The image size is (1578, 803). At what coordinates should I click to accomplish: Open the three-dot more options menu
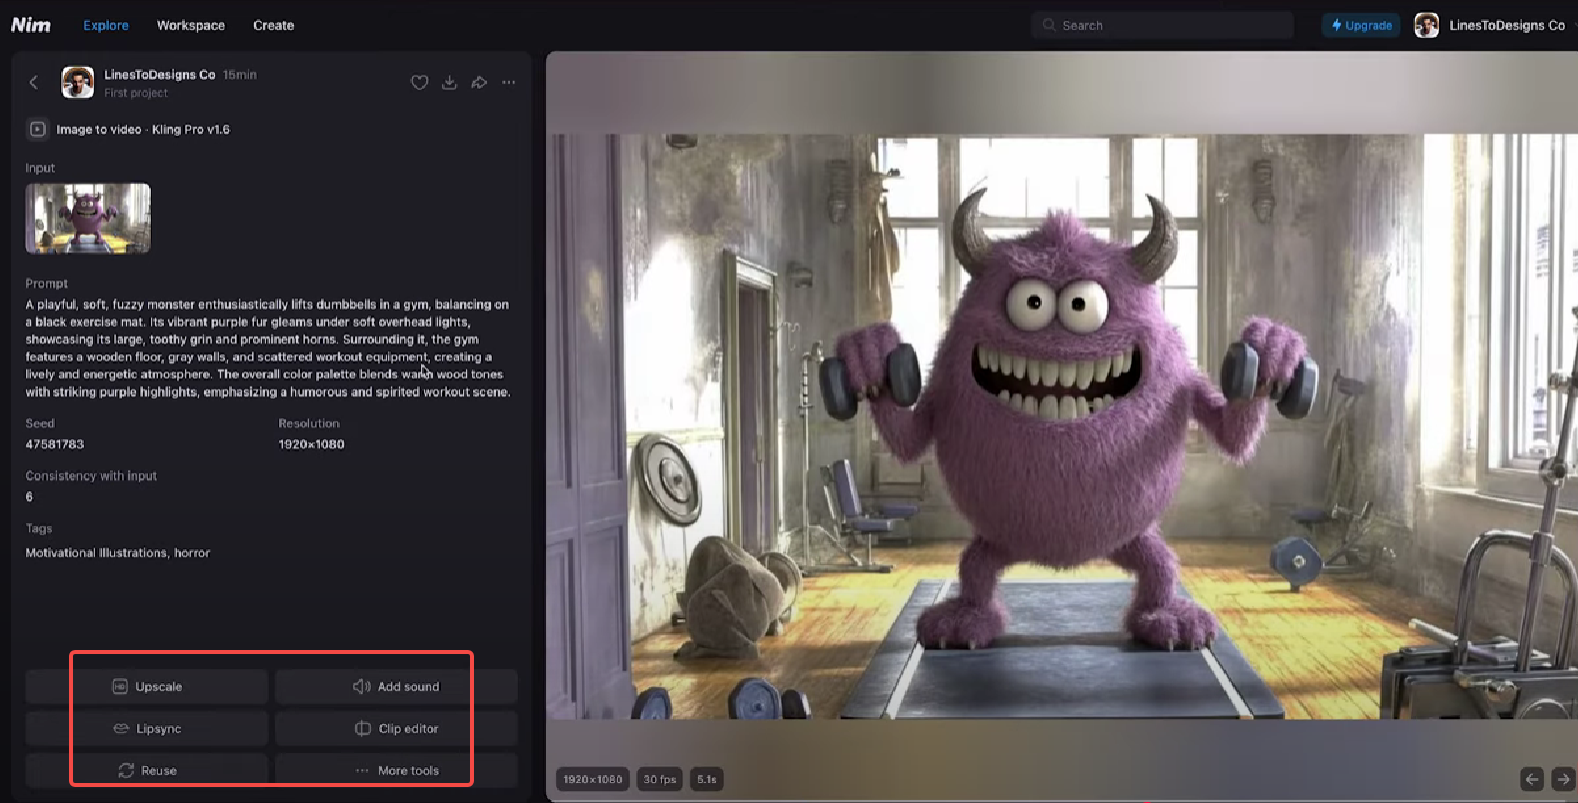pos(509,82)
